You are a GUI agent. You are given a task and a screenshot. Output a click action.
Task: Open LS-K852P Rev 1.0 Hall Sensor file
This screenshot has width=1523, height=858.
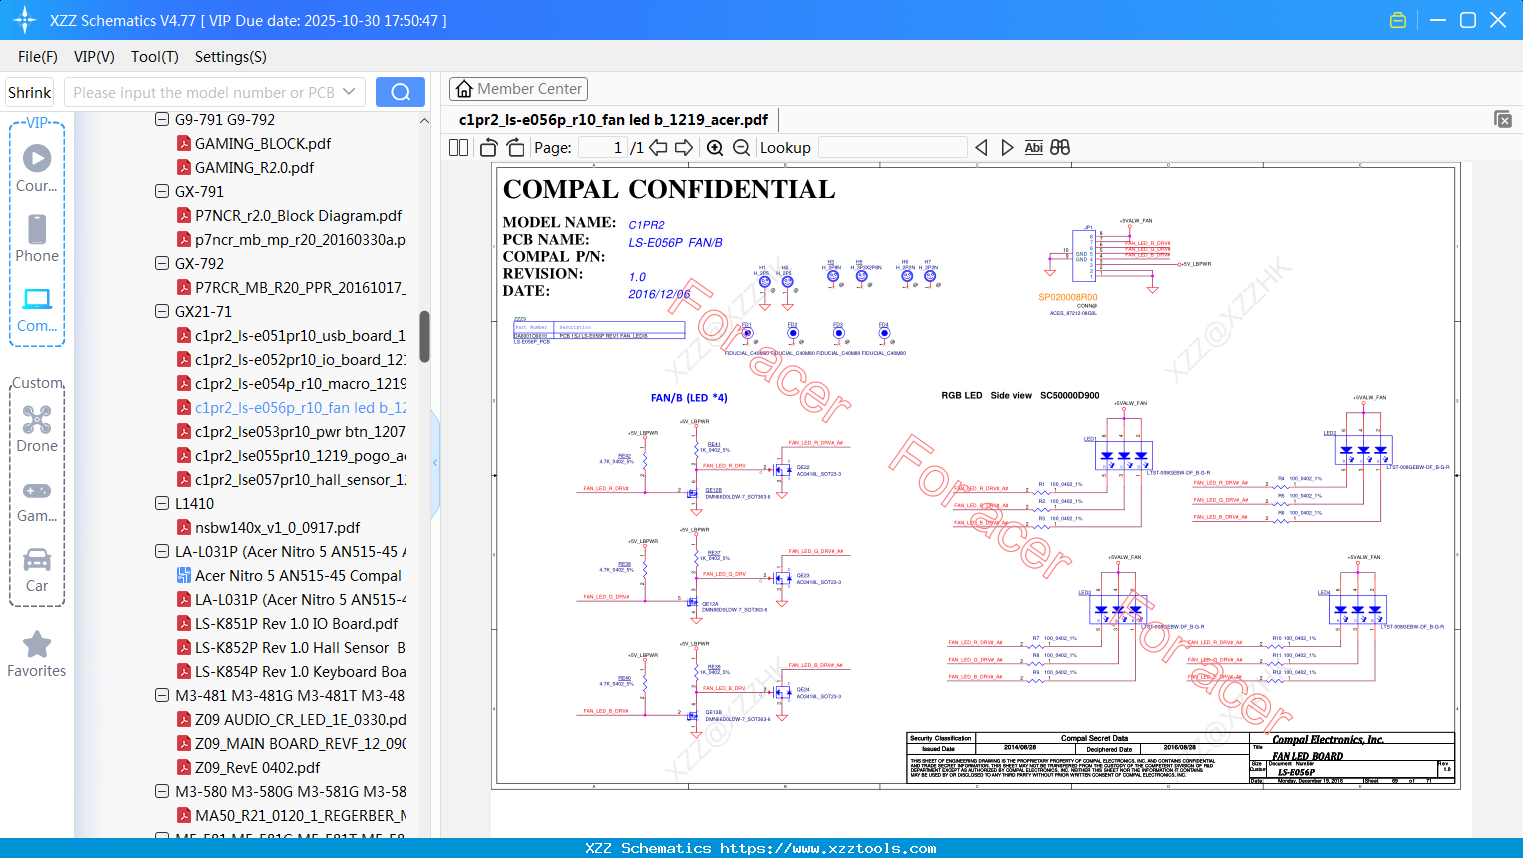tap(291, 647)
